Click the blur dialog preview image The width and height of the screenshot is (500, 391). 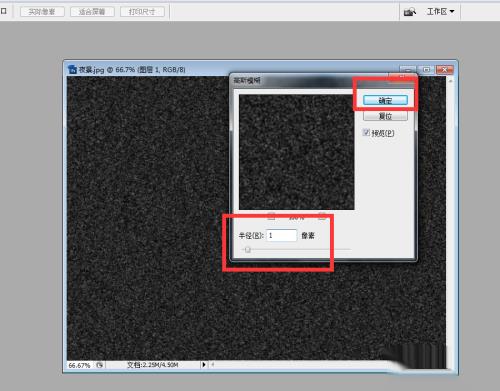[x=296, y=152]
